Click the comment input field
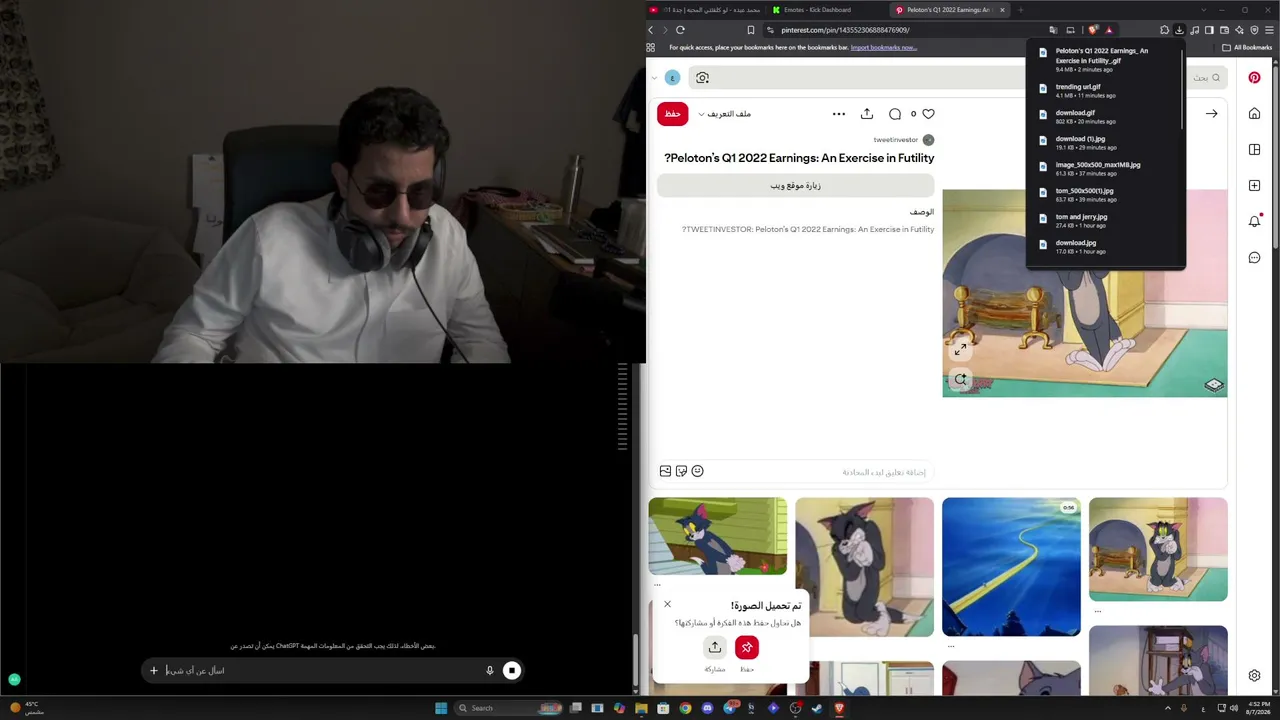Viewport: 1280px width, 720px height. 795,471
